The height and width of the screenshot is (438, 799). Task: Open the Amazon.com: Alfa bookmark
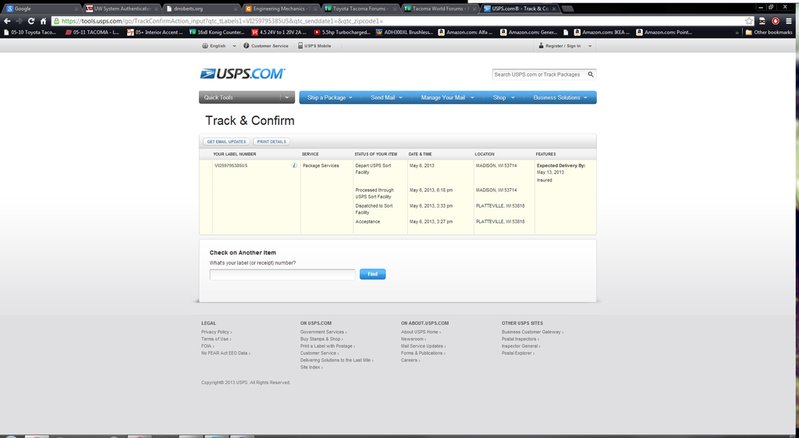click(x=465, y=32)
